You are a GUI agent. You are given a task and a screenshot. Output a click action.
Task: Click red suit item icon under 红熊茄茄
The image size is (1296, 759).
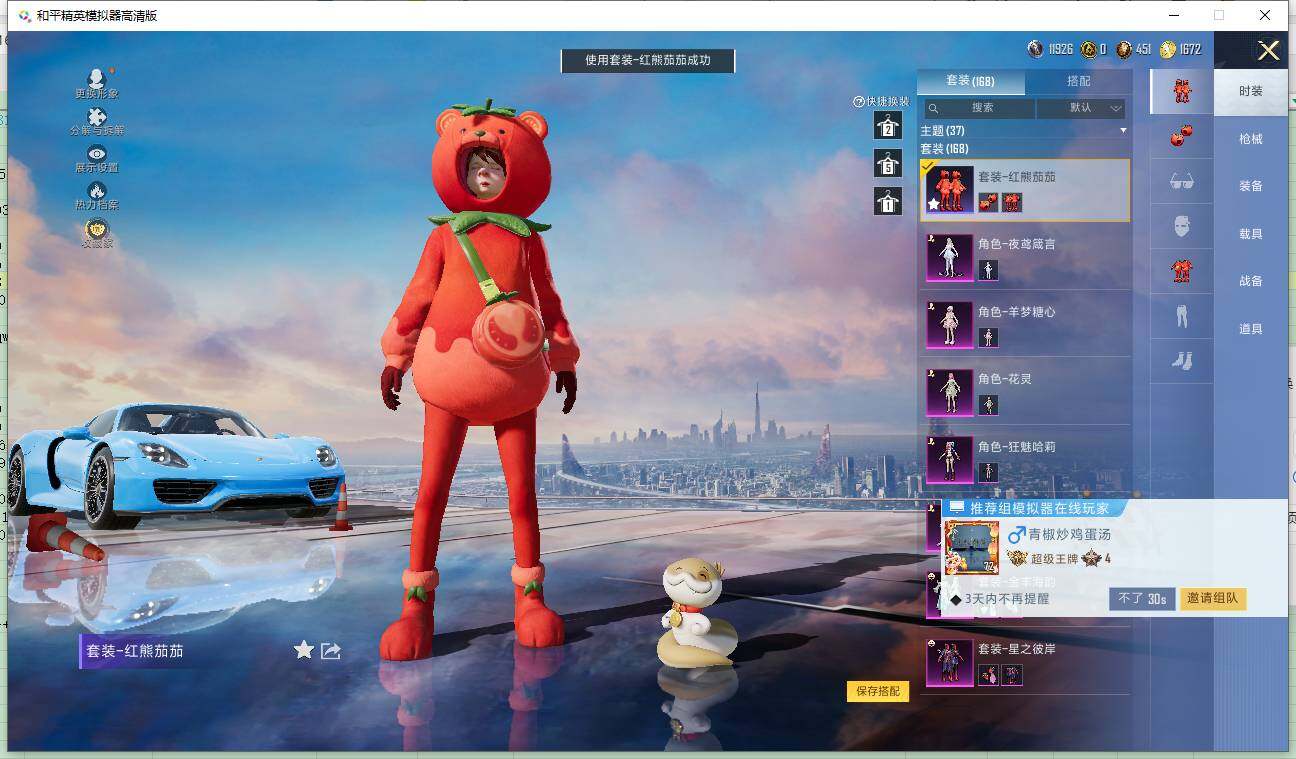(x=1012, y=203)
